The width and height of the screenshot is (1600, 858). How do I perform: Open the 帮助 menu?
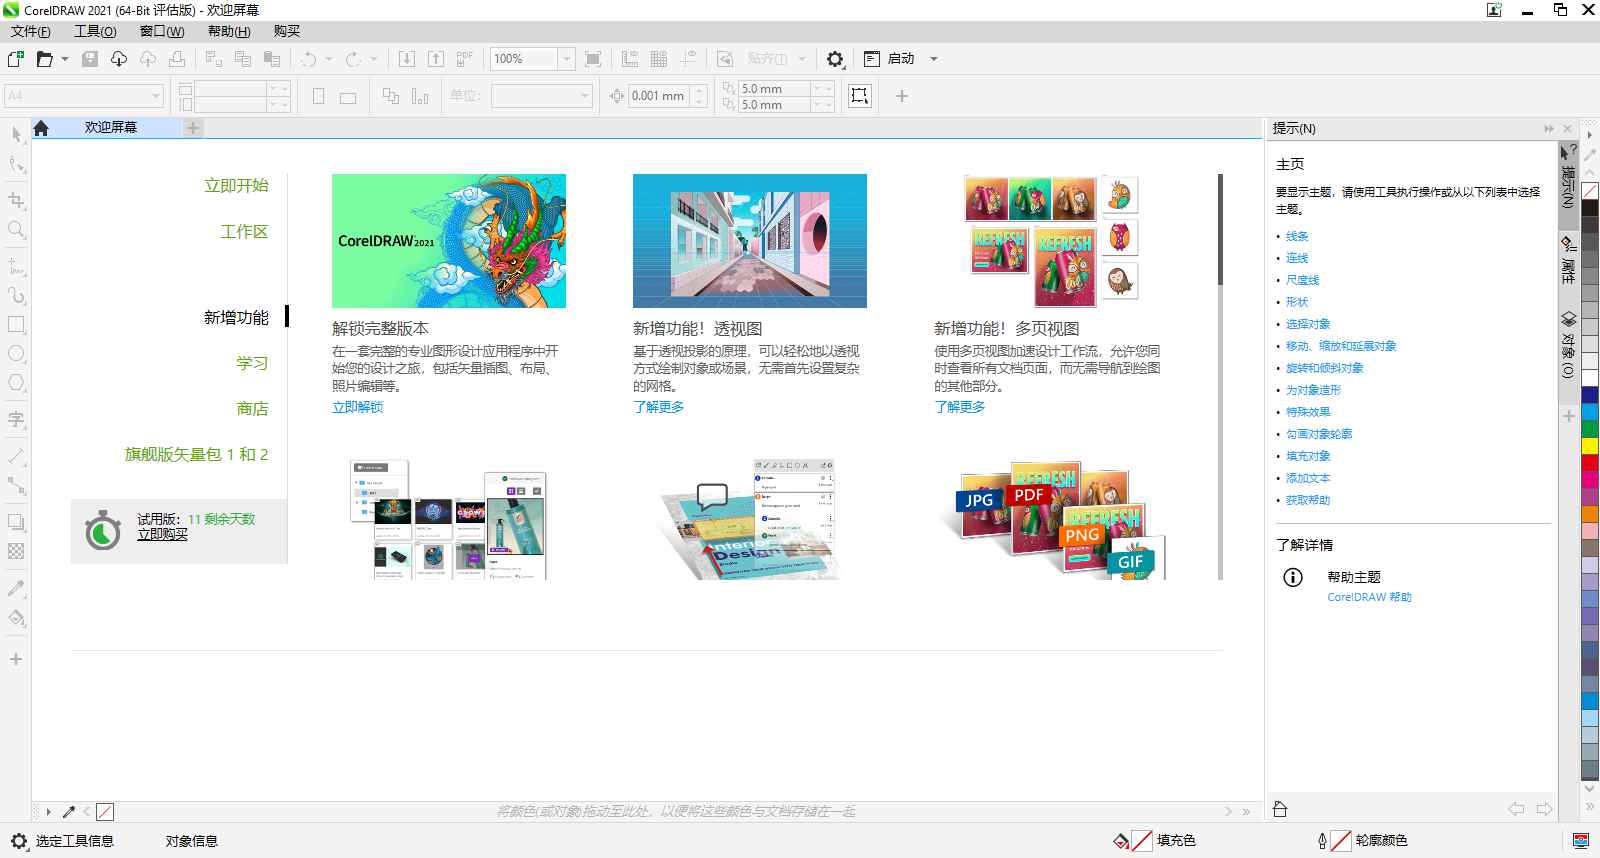pos(229,31)
